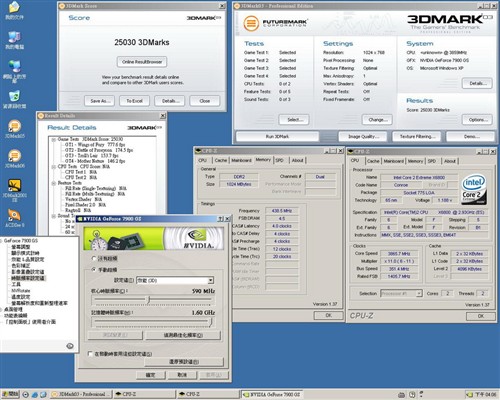
Task: Select the manual overclocking radio button
Action: coord(94,270)
